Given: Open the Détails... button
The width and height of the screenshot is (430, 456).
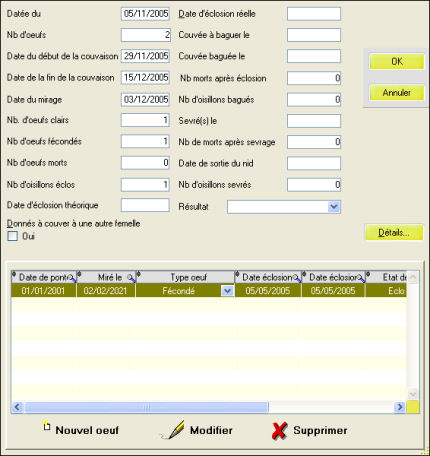Looking at the screenshot, I should (394, 233).
